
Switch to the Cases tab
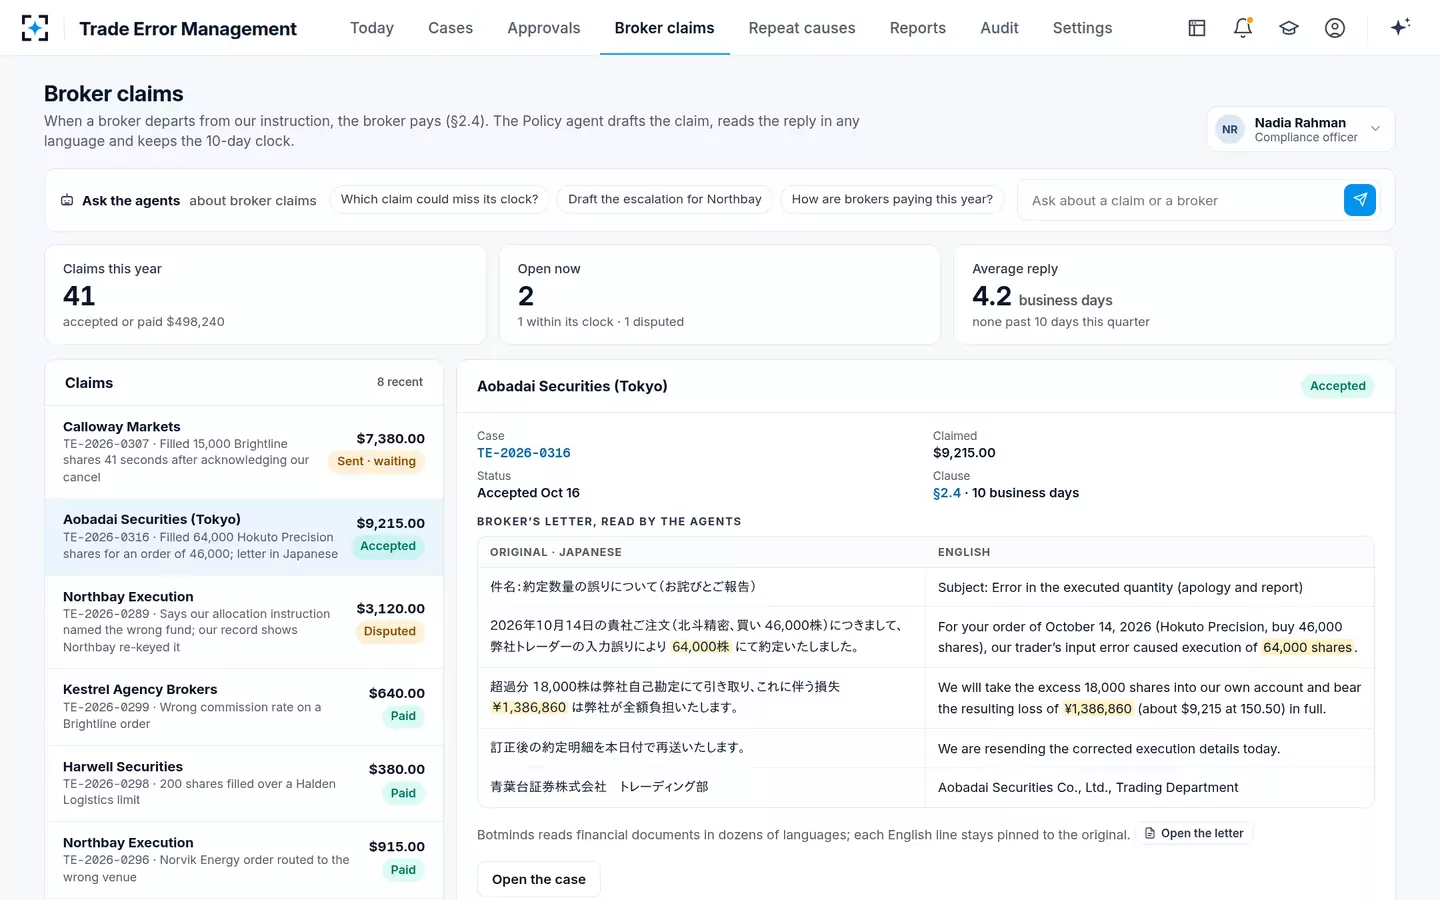click(x=450, y=28)
